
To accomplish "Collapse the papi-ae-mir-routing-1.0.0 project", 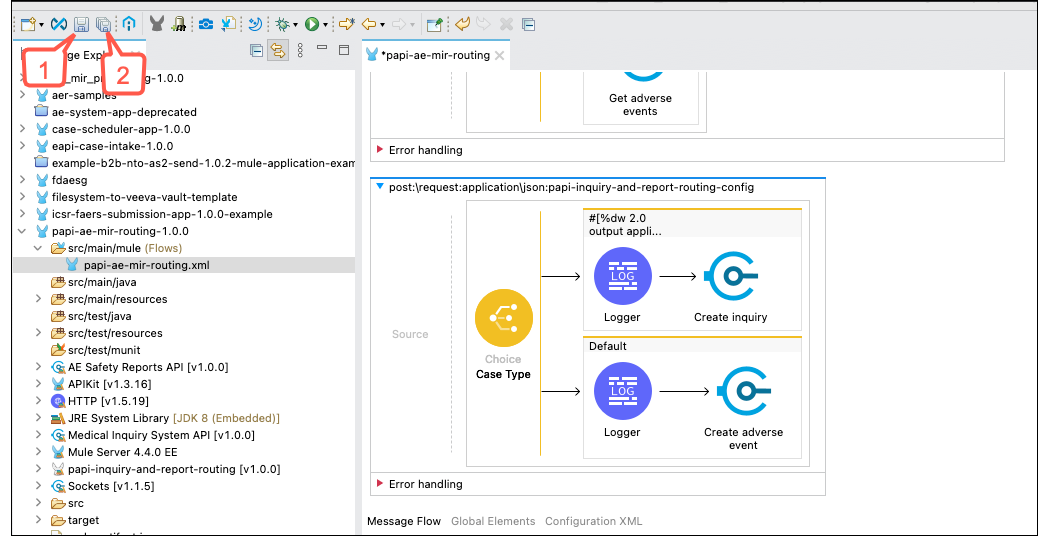I will point(23,232).
